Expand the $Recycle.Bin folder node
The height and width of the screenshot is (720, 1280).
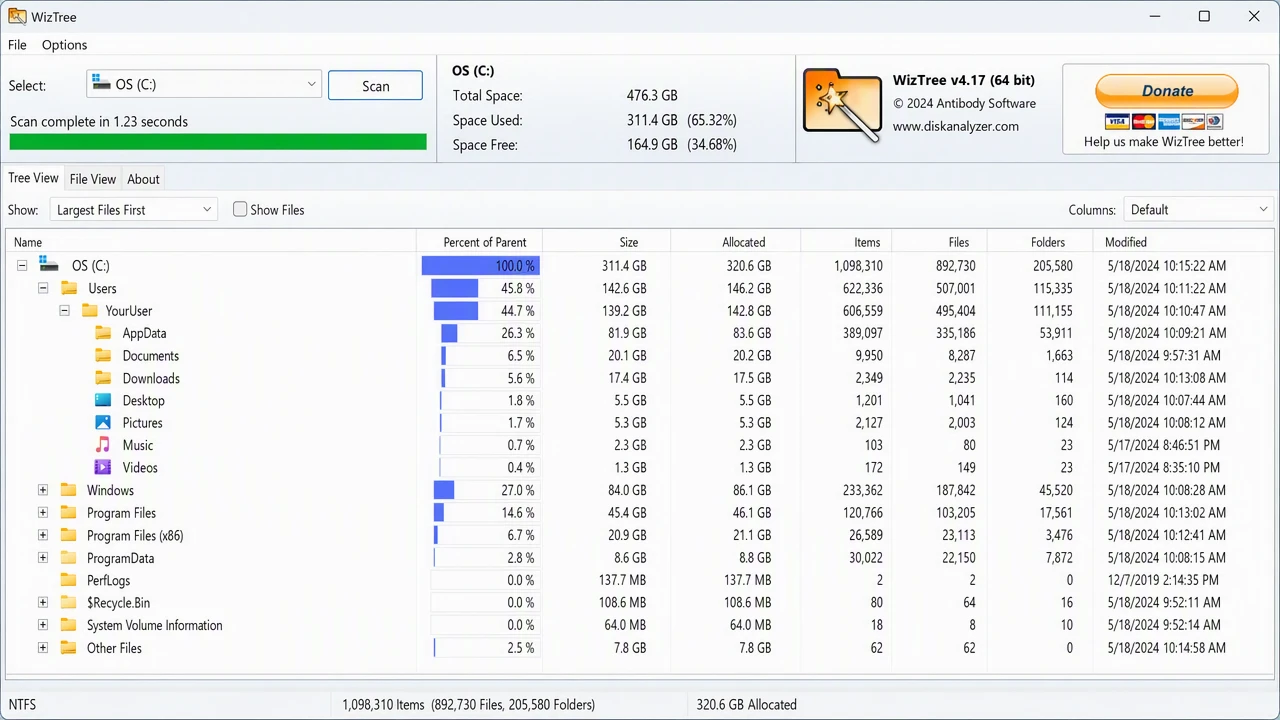(x=43, y=603)
